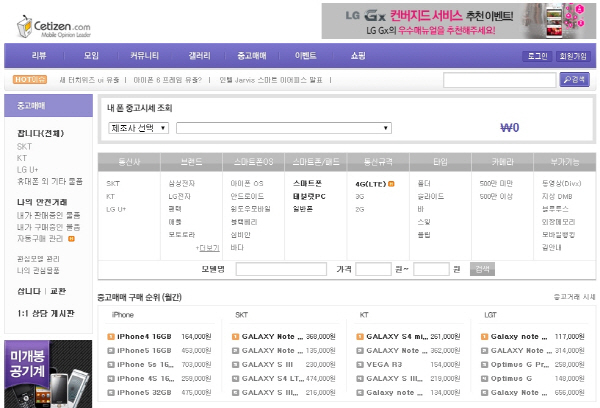Open the 이벤트 menu

tap(305, 55)
